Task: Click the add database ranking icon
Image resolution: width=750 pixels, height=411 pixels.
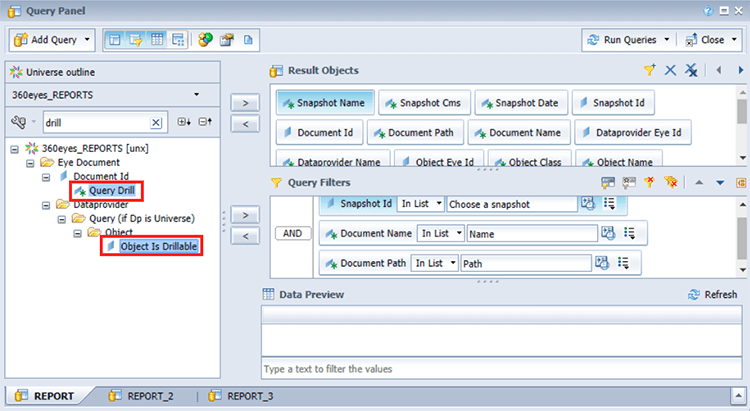Action: [629, 182]
